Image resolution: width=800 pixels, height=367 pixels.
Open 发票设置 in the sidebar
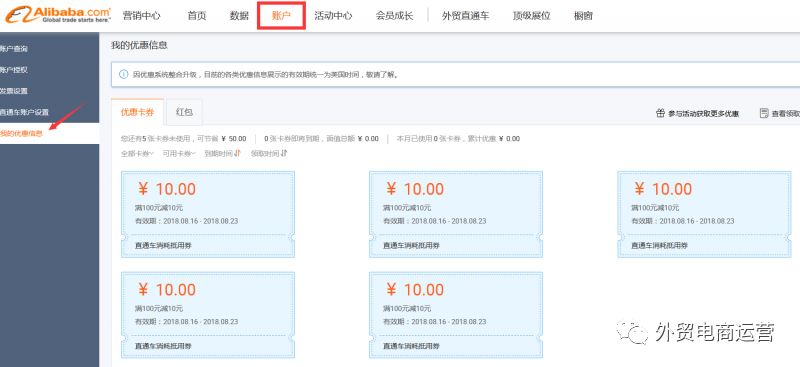14,91
